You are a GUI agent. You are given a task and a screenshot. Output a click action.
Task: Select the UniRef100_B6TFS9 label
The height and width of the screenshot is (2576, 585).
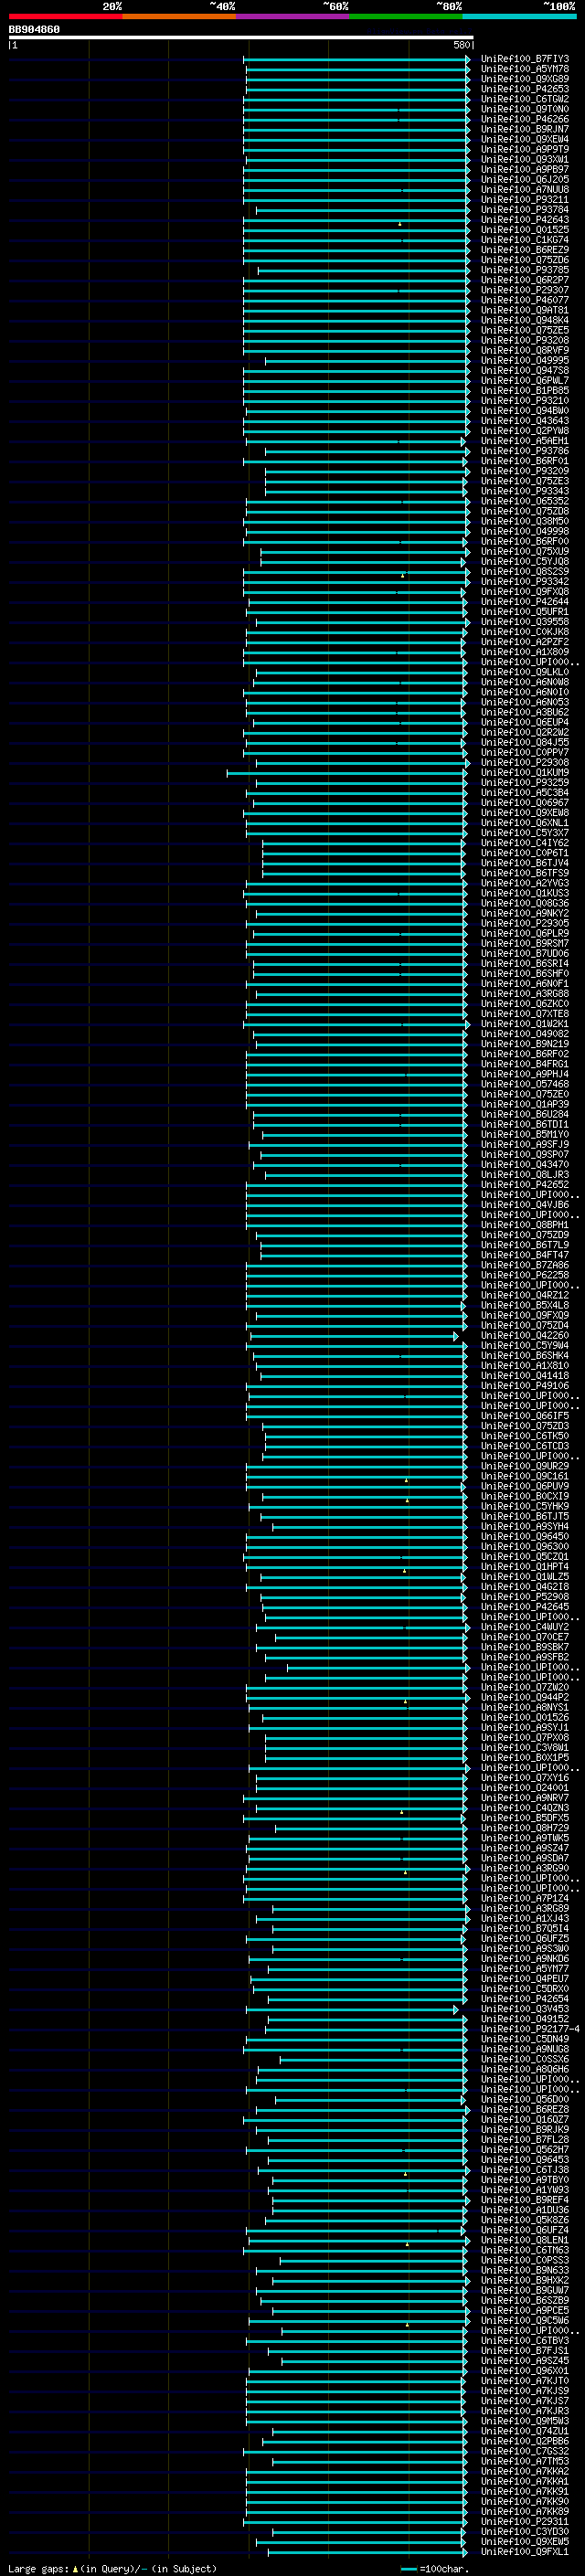(x=524, y=873)
